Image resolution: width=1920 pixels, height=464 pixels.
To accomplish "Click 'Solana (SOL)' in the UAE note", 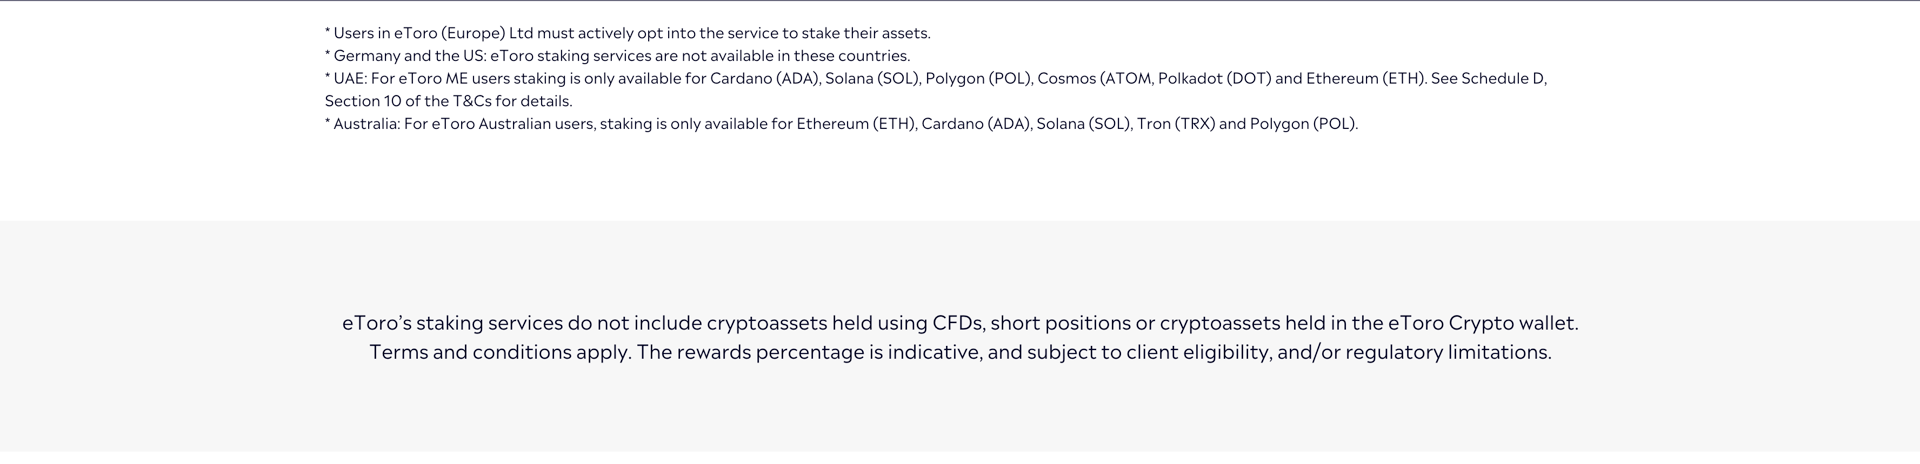I will [872, 78].
